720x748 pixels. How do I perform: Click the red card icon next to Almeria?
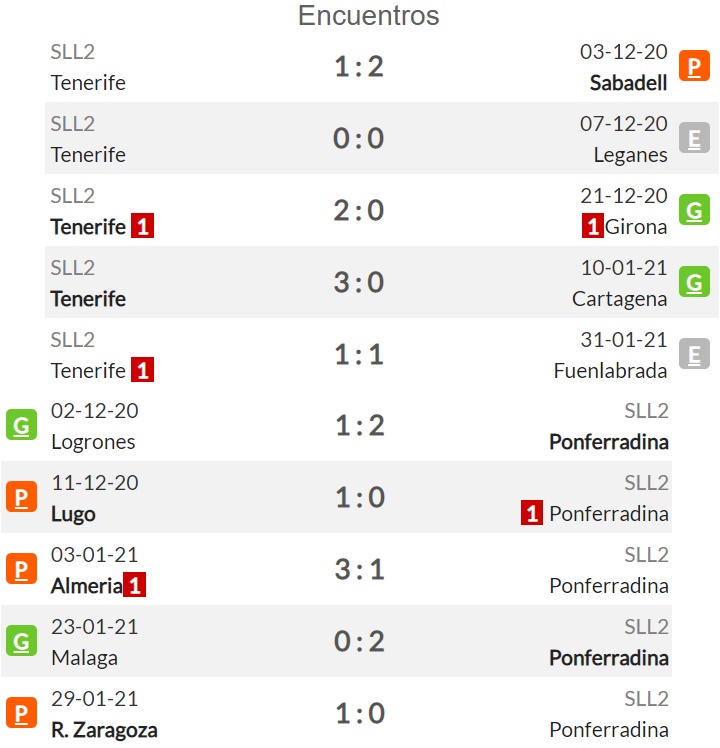[x=135, y=585]
